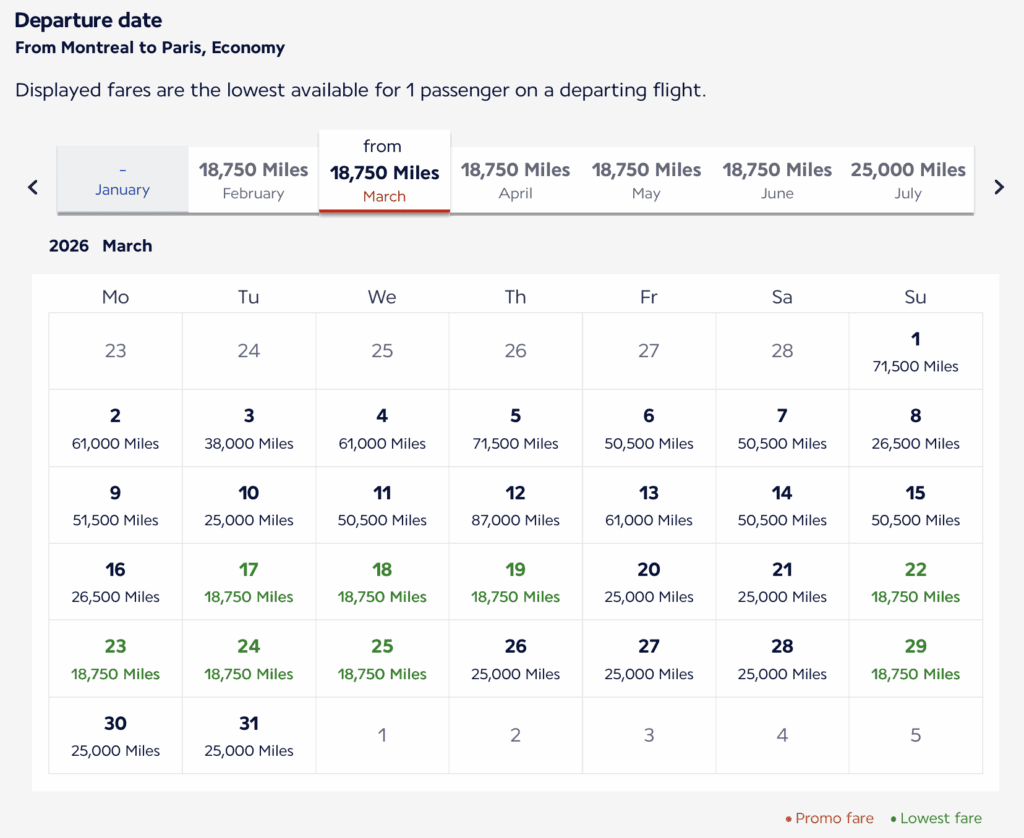Choose March 29 for 18,750 Miles

[915, 659]
